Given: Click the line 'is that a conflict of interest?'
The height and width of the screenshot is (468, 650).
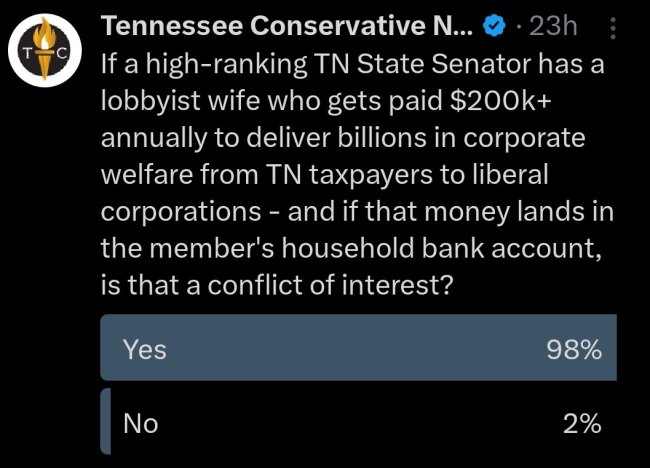Looking at the screenshot, I should pyautogui.click(x=277, y=285).
